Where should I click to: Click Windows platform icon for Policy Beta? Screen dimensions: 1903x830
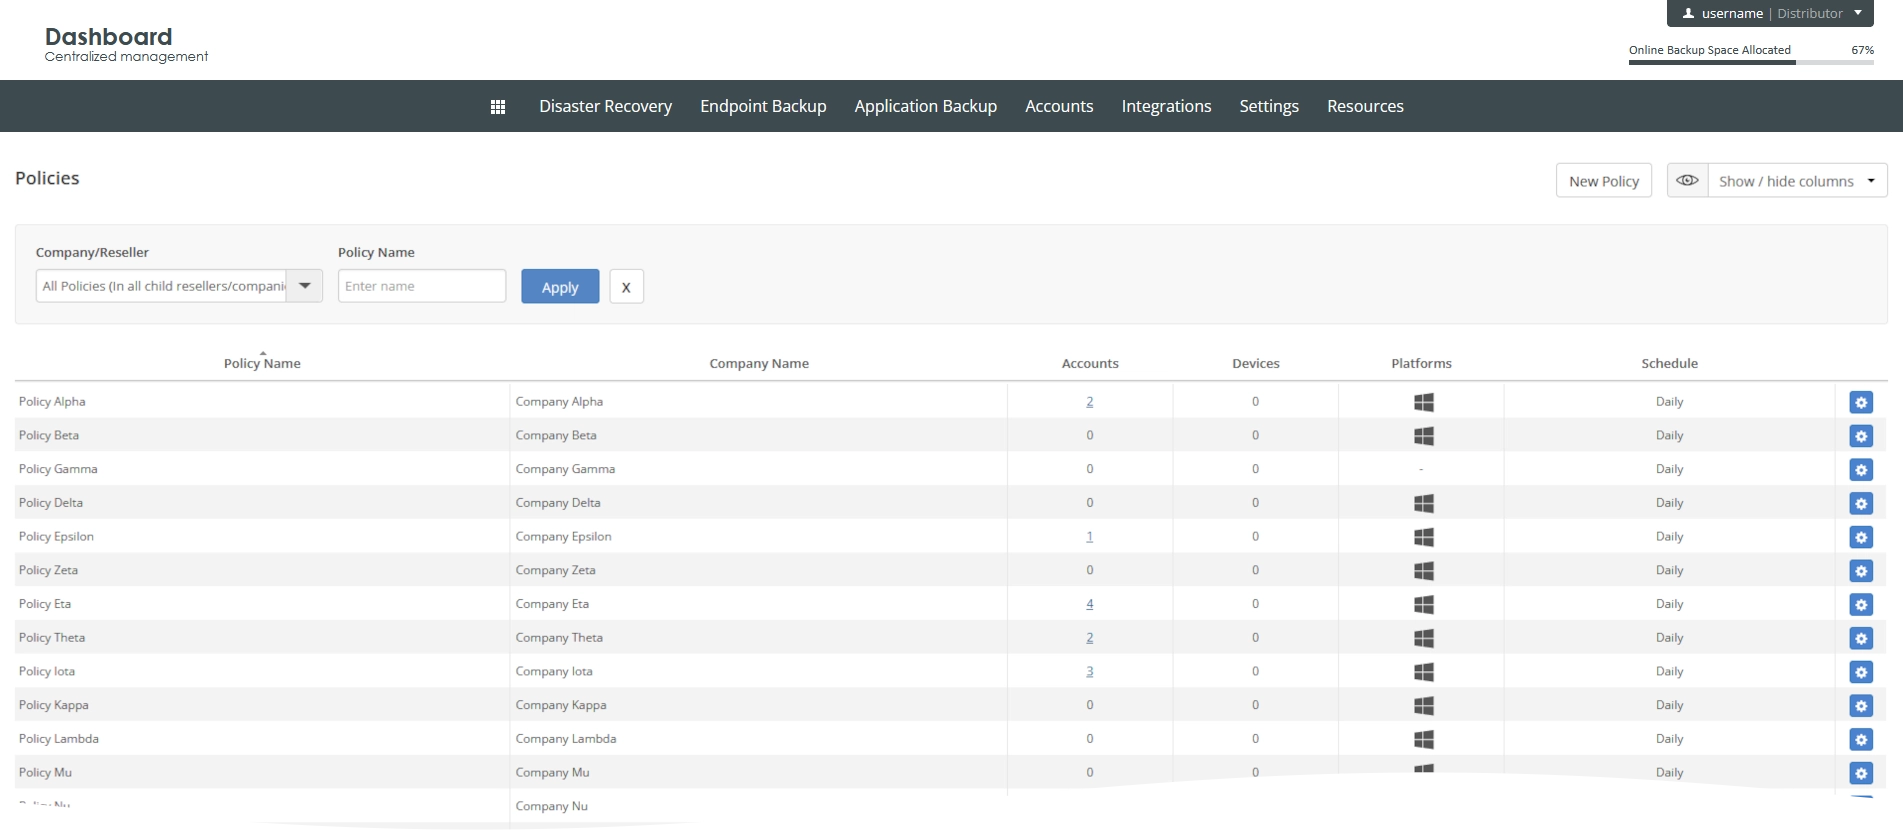1424,436
